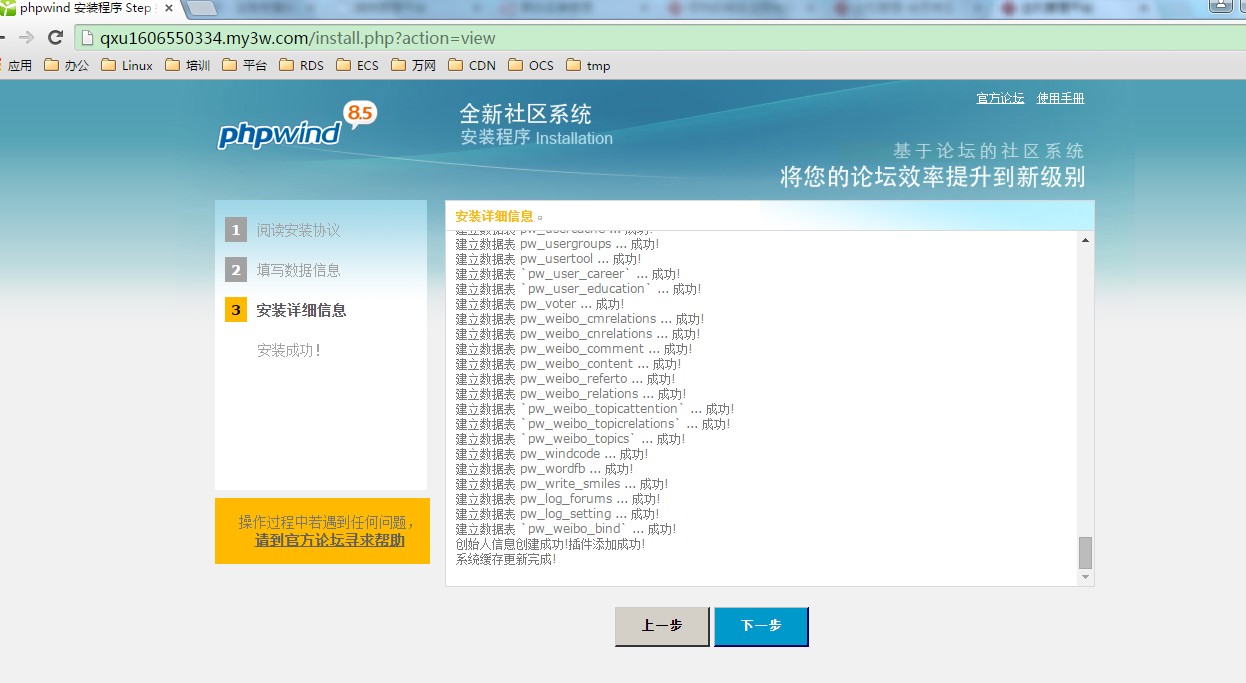Screen dimensions: 1246x683
Task: Open the RDS bookmark folder
Action: click(302, 66)
